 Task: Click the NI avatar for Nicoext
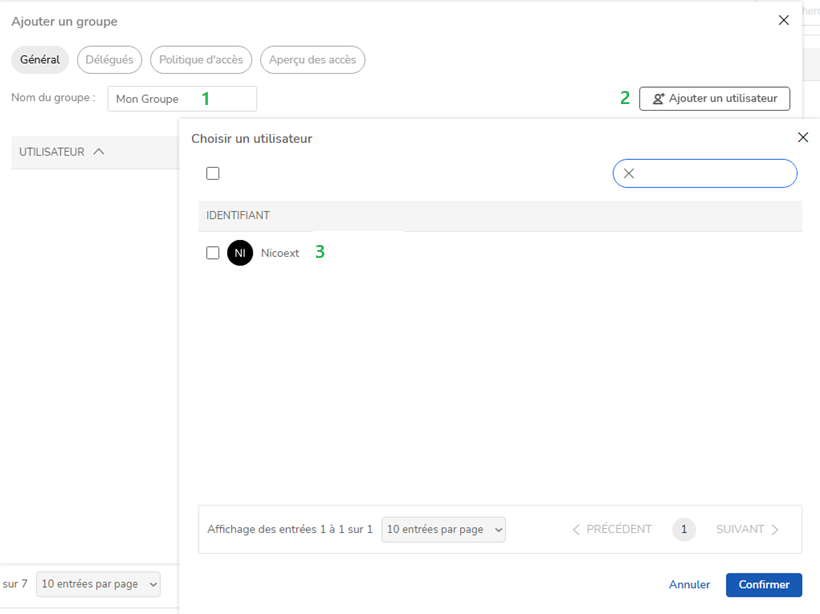click(240, 253)
